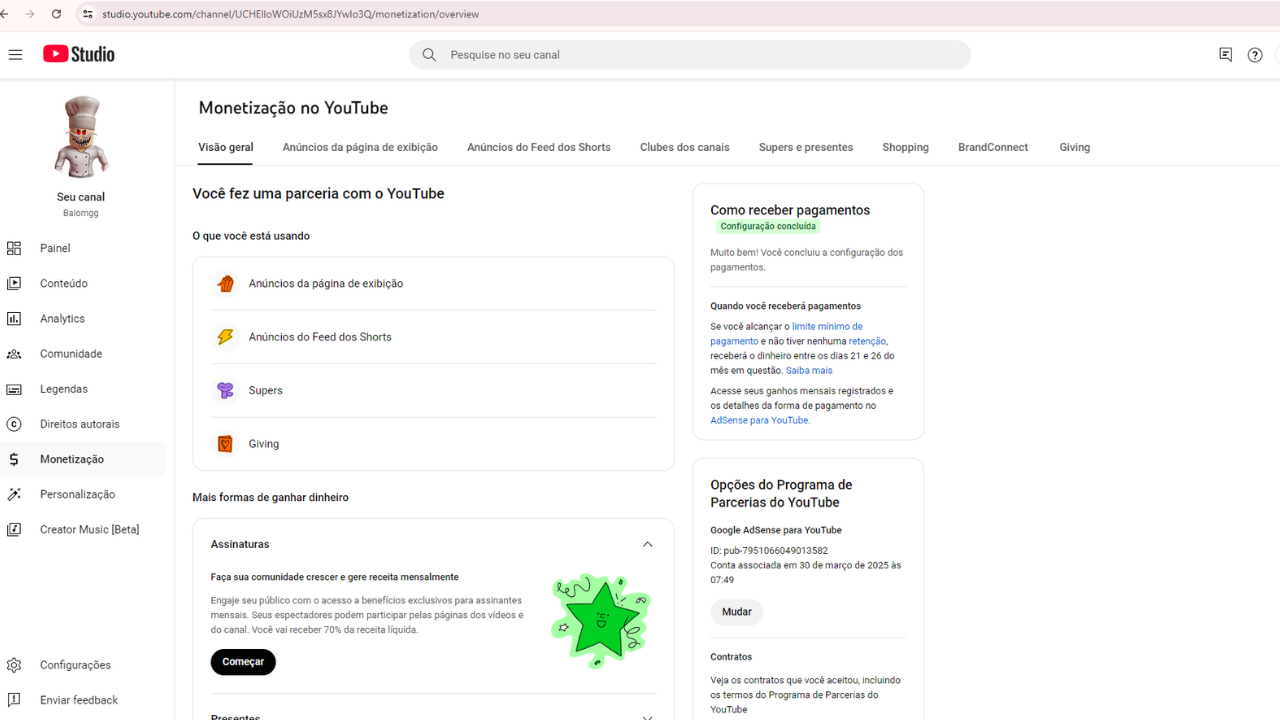Select the Conteúdo sidebar item
The height and width of the screenshot is (720, 1280).
pyautogui.click(x=83, y=283)
